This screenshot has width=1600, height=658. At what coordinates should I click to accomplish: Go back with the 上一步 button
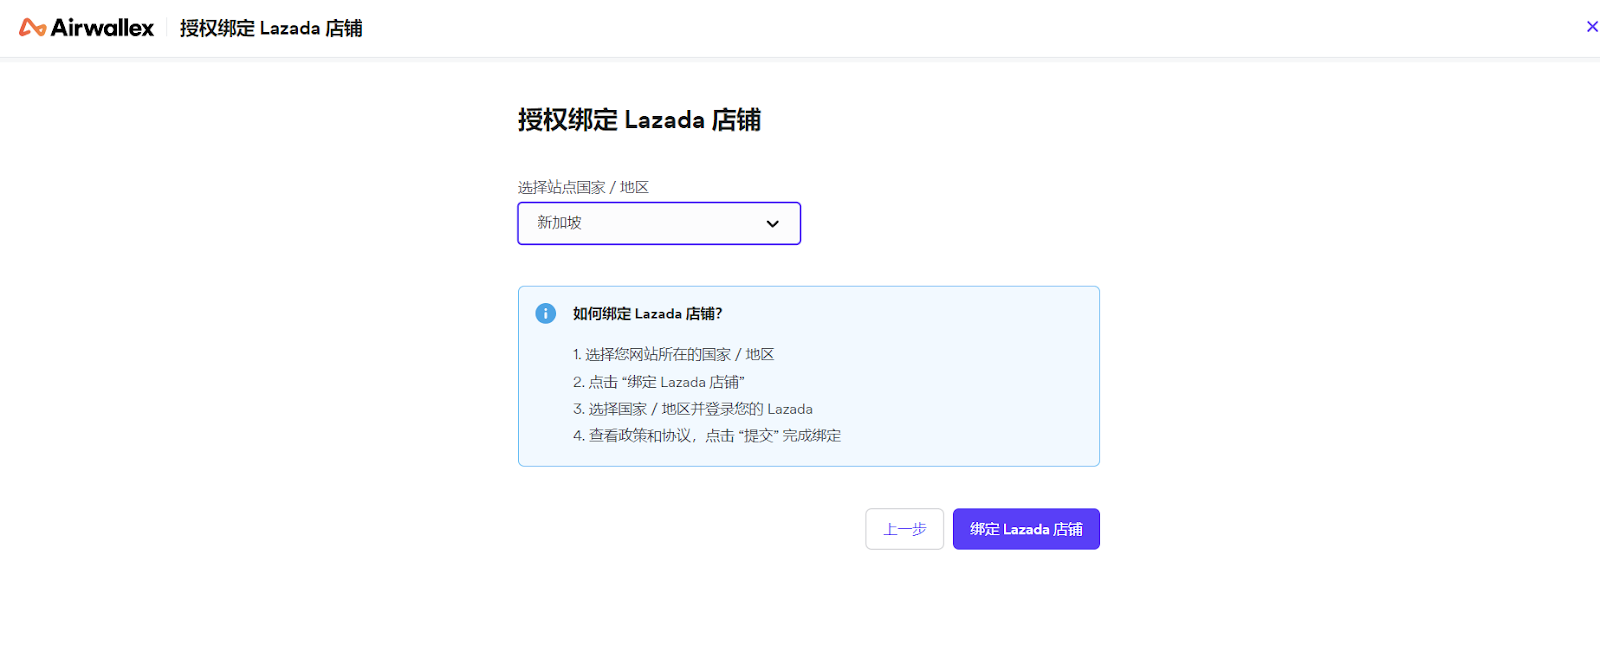904,529
